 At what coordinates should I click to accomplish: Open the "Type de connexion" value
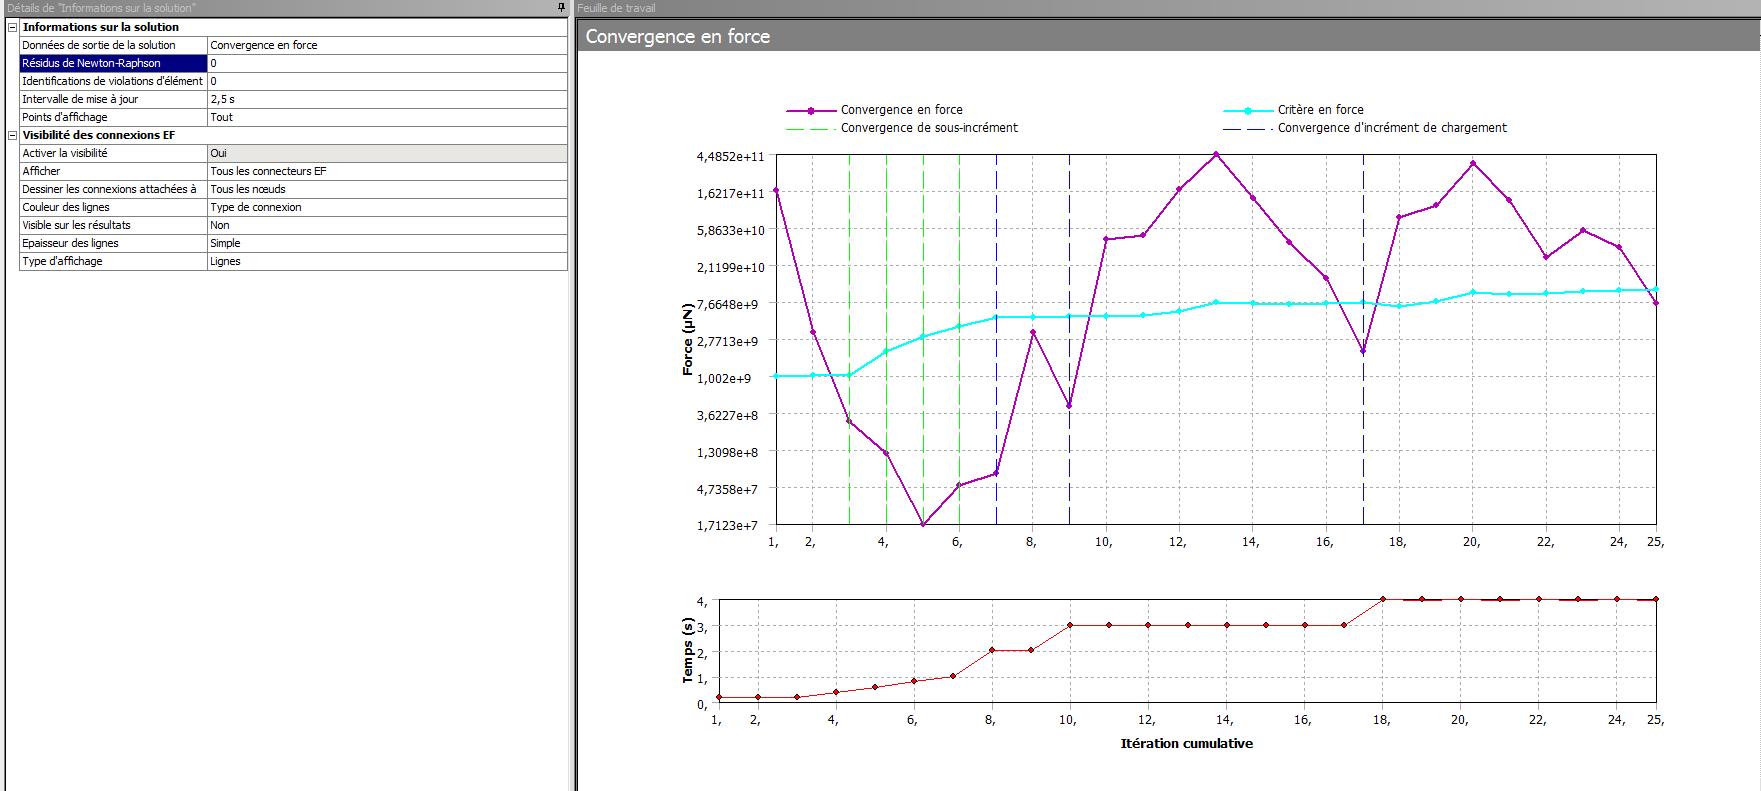(387, 207)
